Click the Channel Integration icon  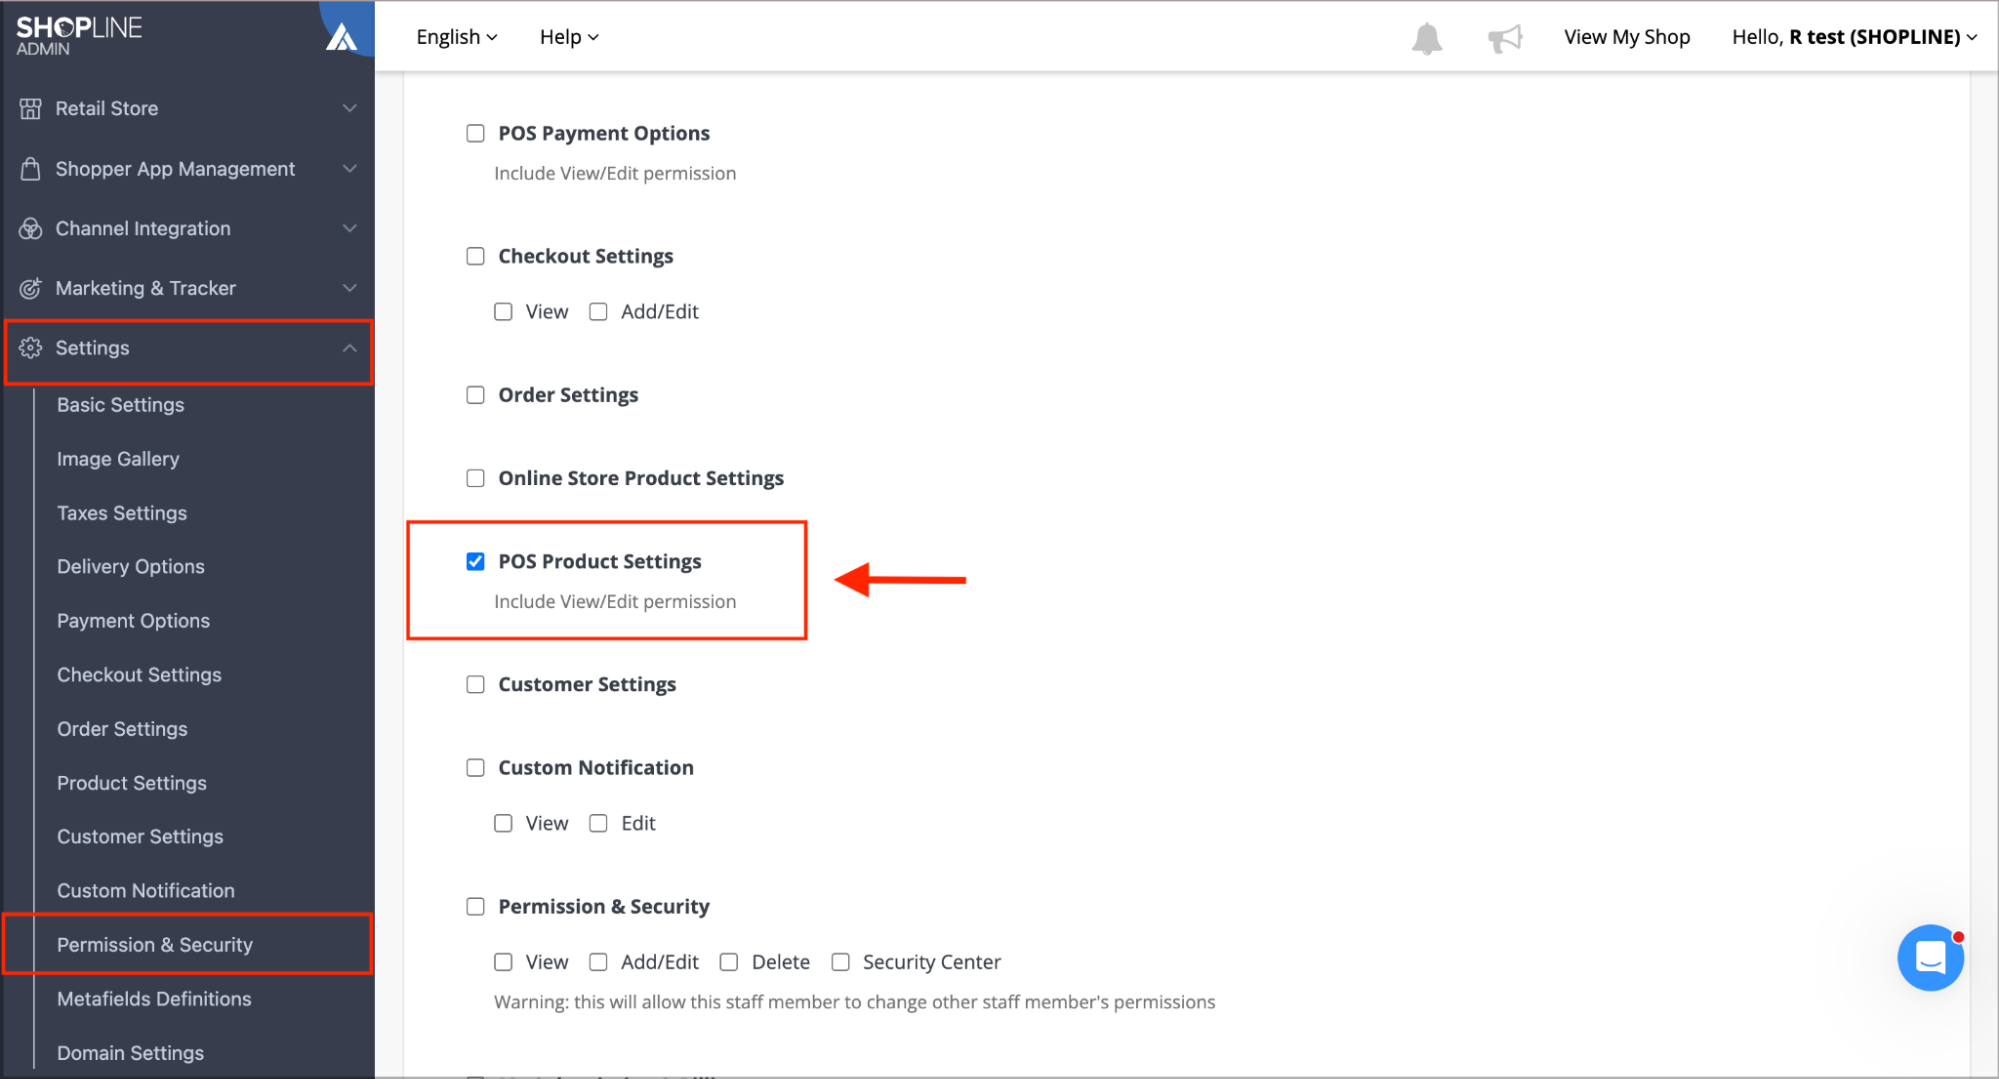(x=31, y=228)
